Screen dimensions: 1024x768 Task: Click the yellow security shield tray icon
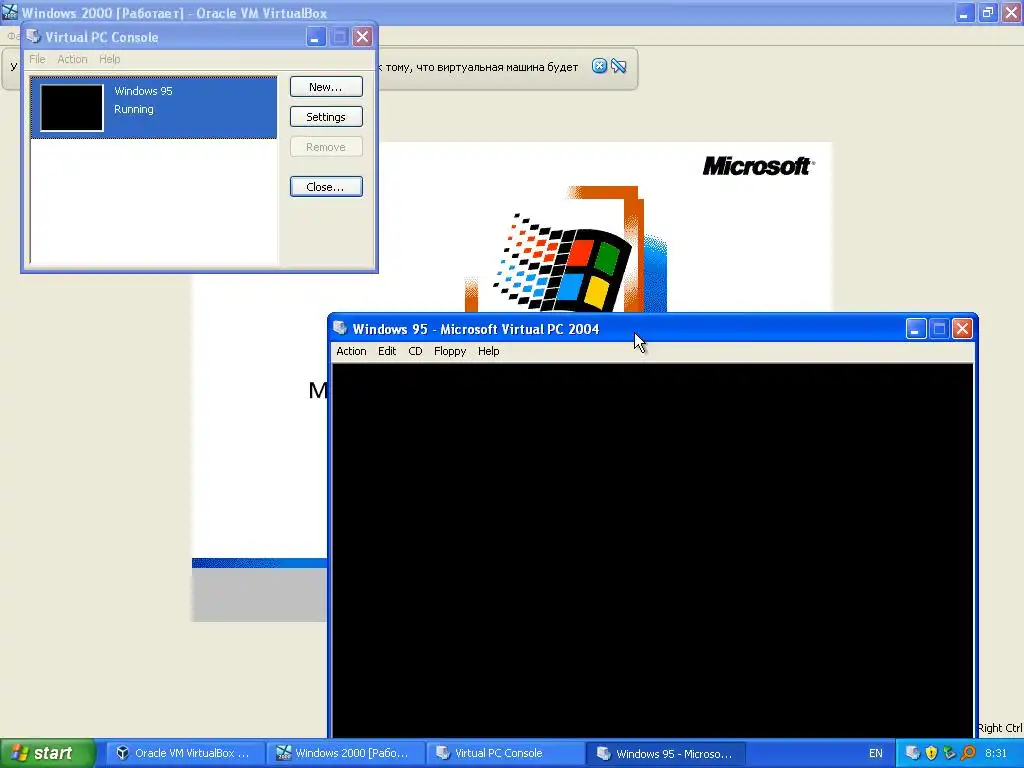coord(931,753)
